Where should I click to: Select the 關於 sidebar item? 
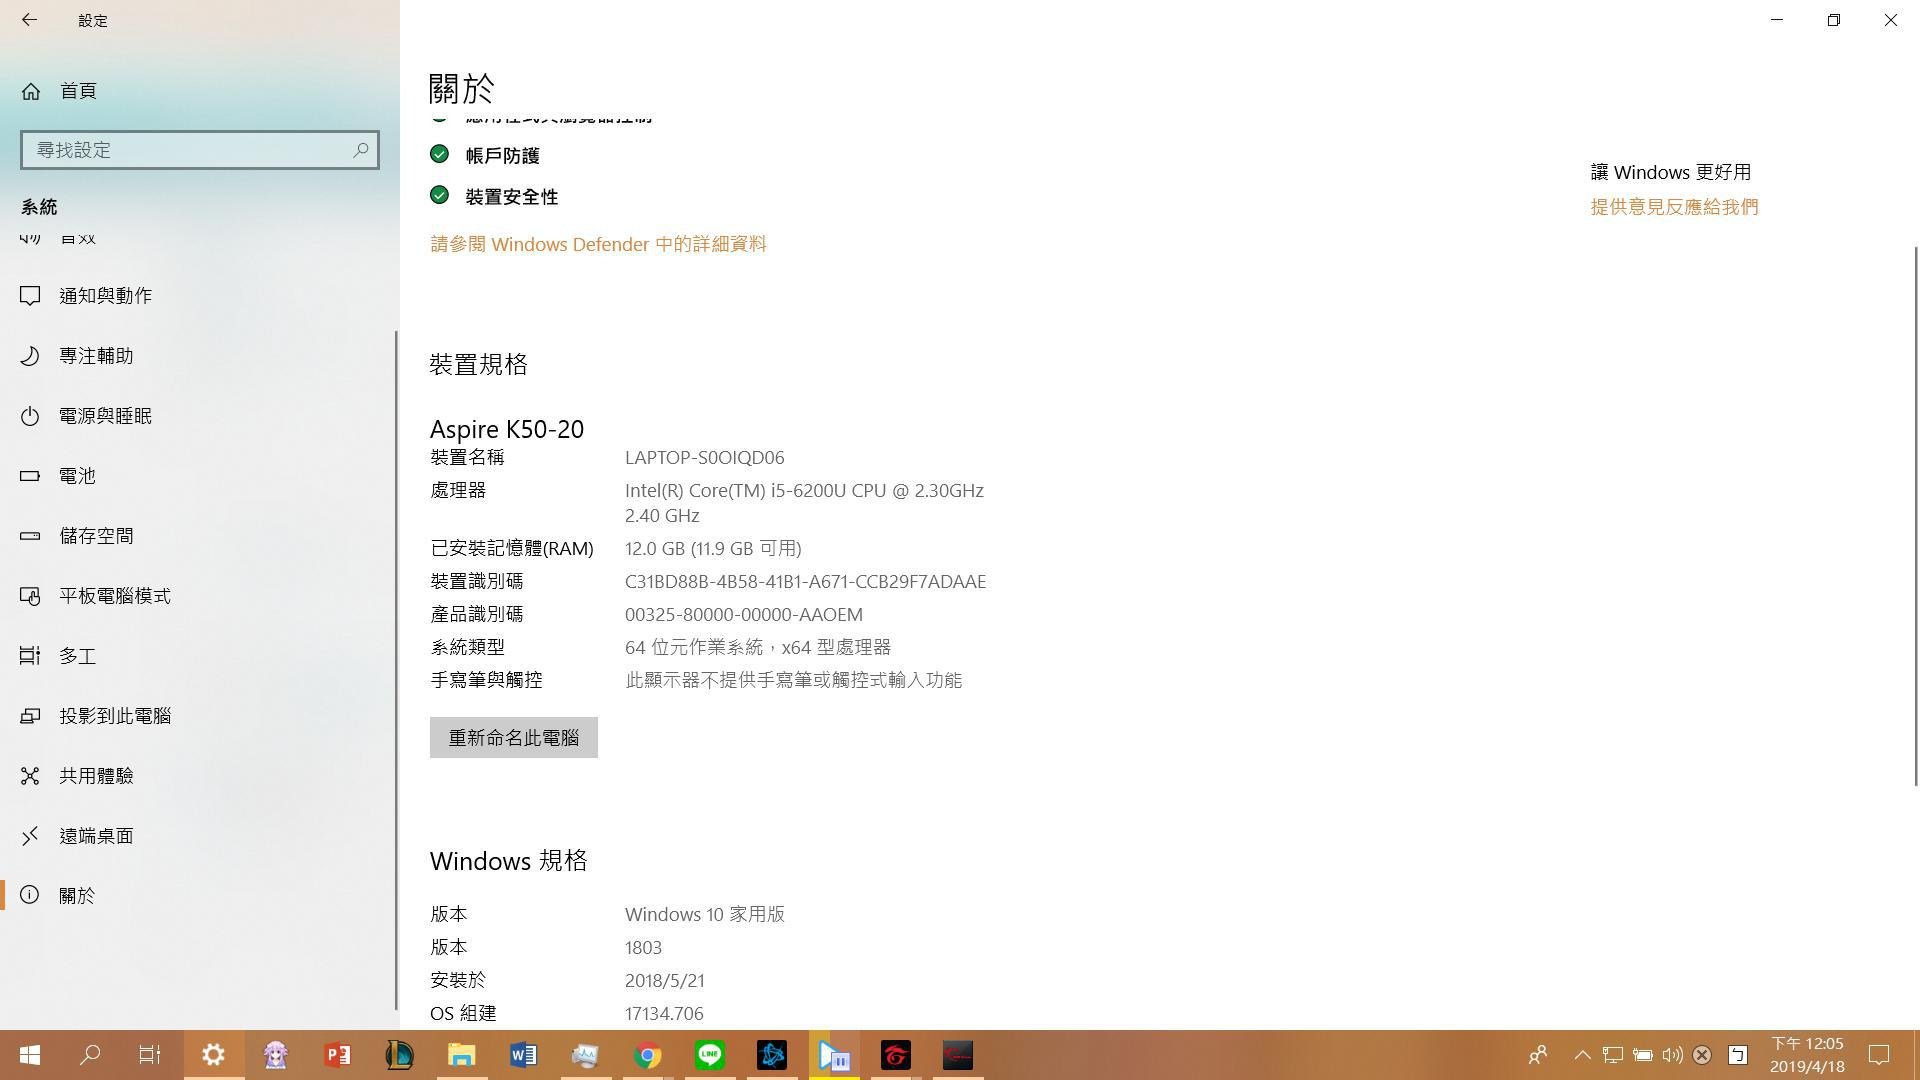pyautogui.click(x=200, y=896)
